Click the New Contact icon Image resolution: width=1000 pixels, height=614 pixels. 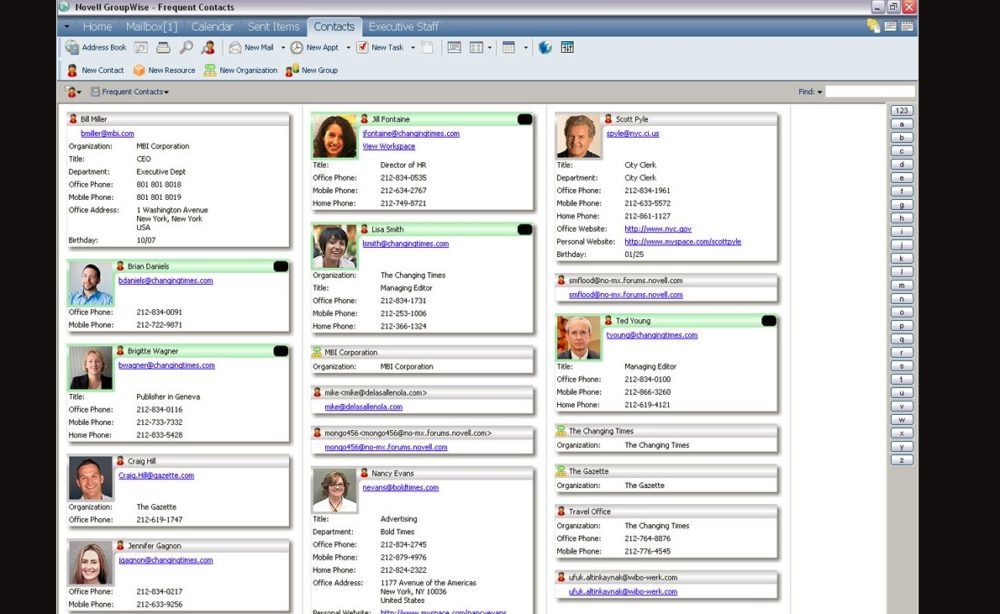tap(96, 70)
